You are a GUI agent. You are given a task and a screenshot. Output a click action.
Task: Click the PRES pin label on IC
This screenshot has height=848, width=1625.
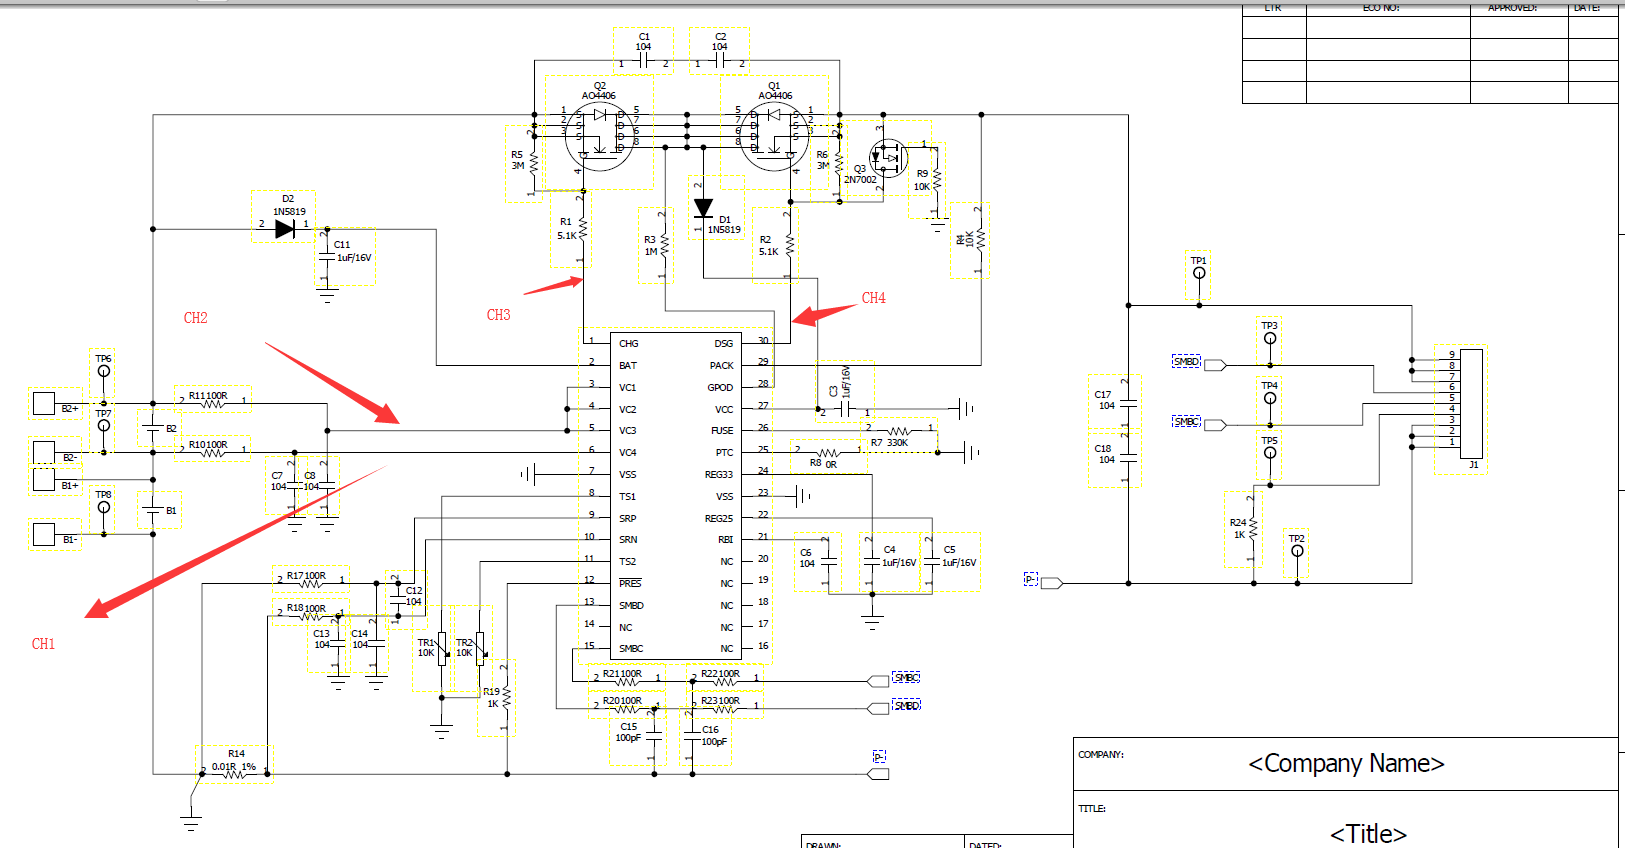tap(630, 583)
